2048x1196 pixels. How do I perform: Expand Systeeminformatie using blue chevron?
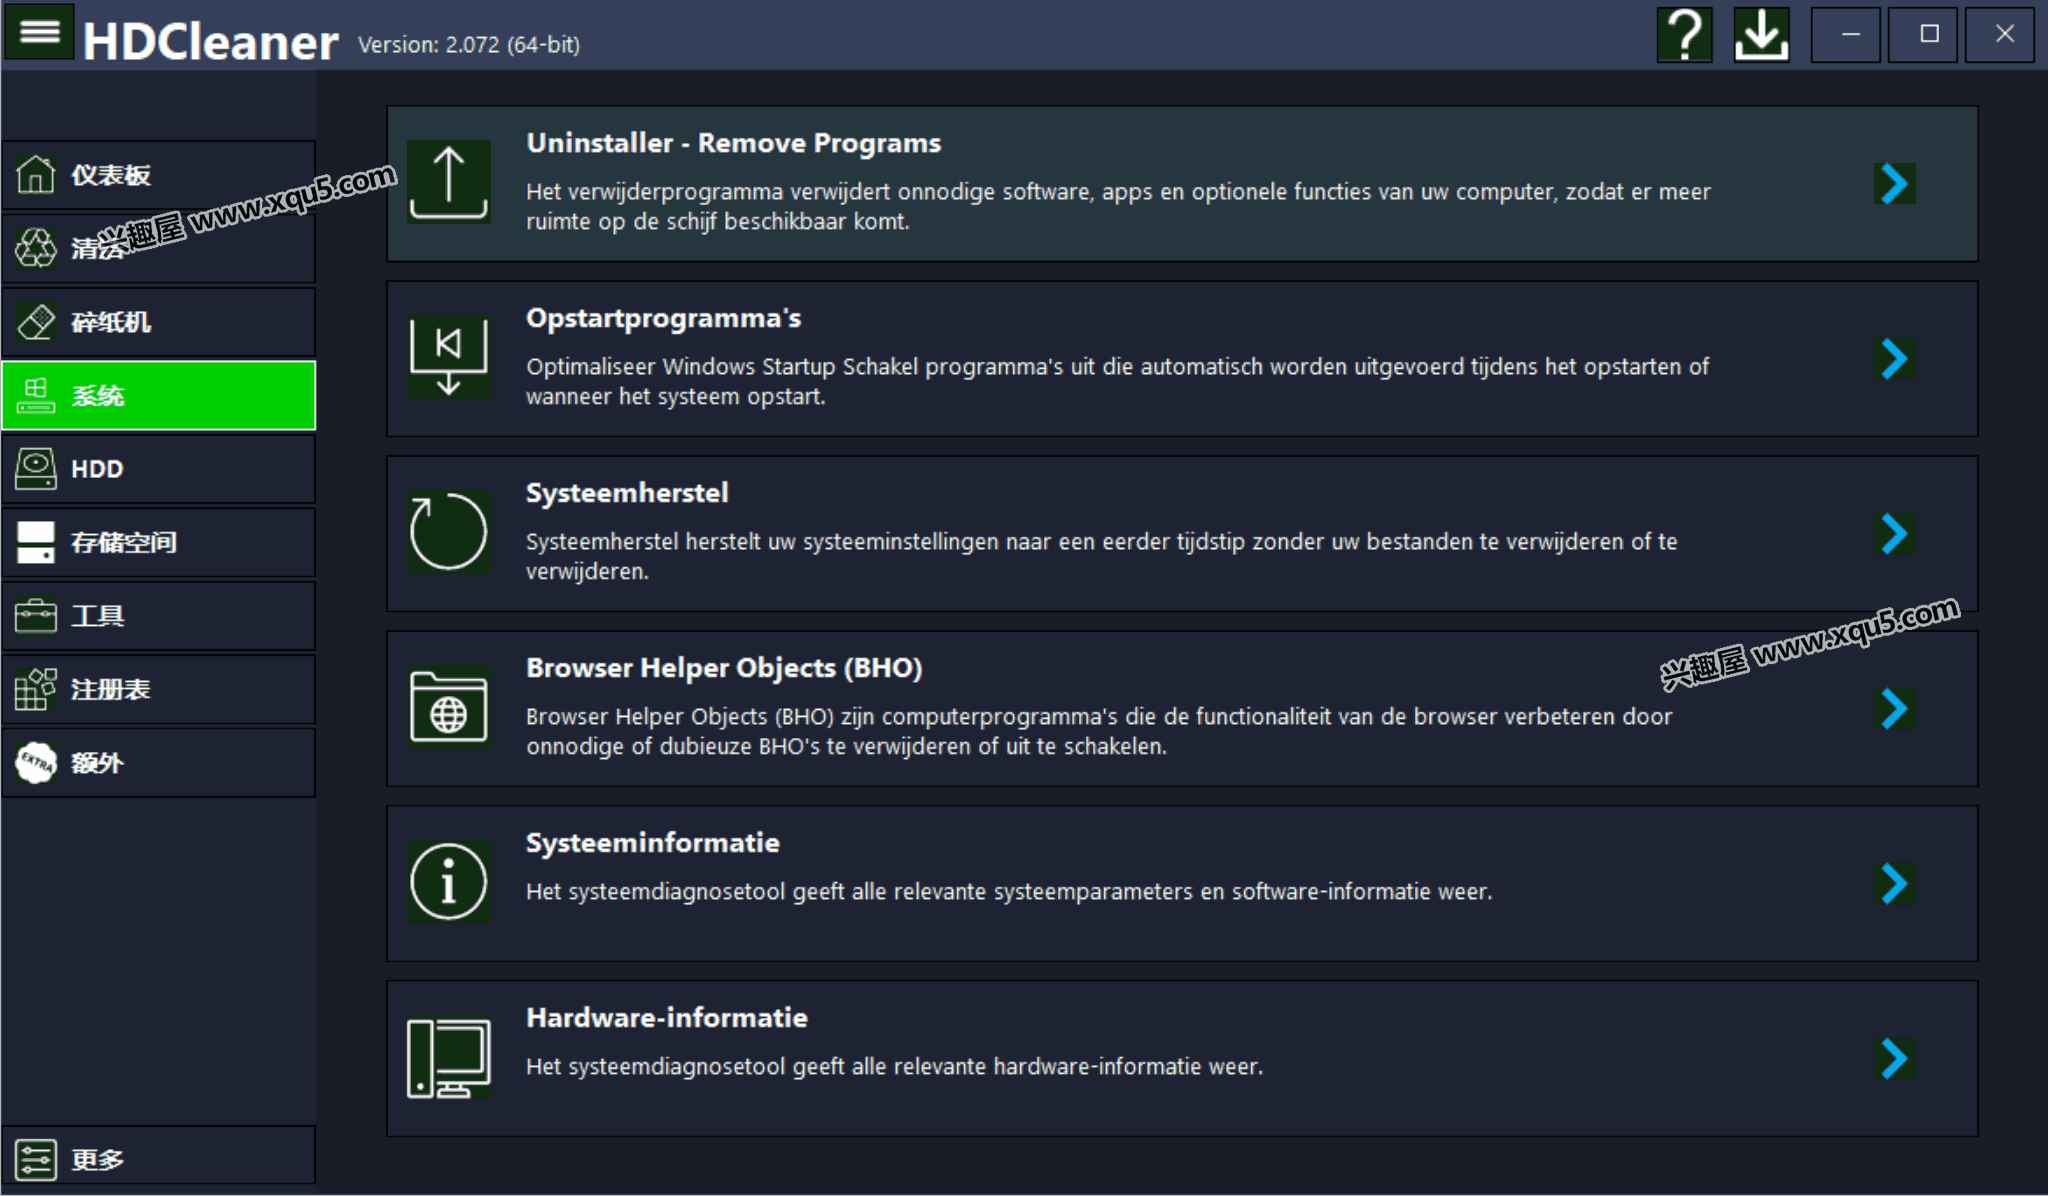(1894, 883)
